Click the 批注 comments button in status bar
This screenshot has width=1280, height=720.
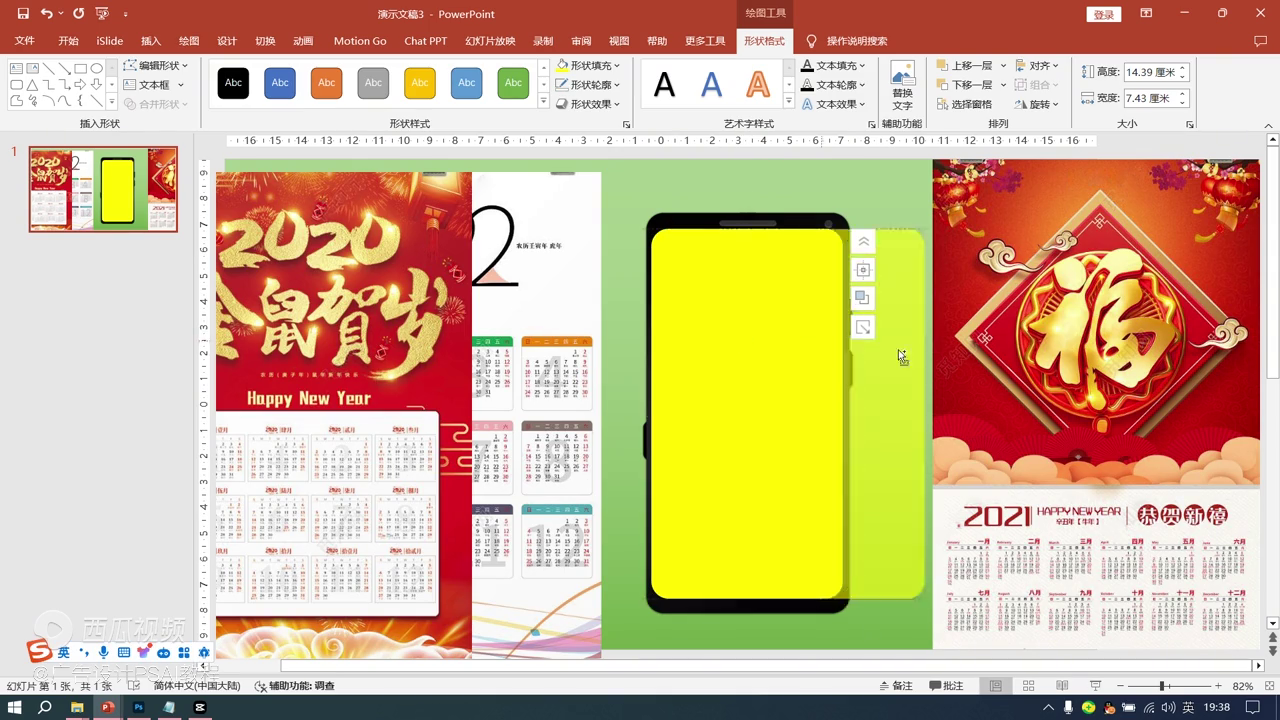(x=946, y=686)
